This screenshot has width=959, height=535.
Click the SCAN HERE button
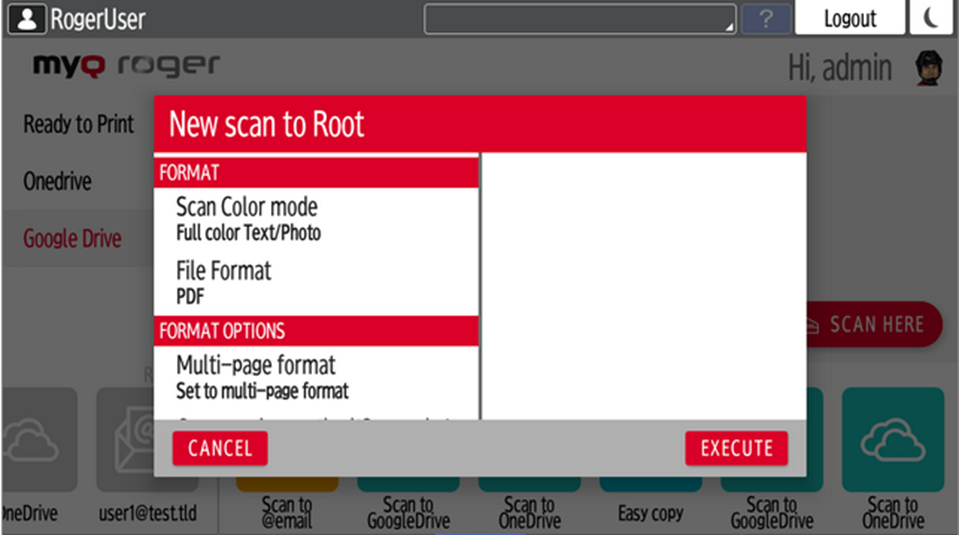(x=875, y=324)
